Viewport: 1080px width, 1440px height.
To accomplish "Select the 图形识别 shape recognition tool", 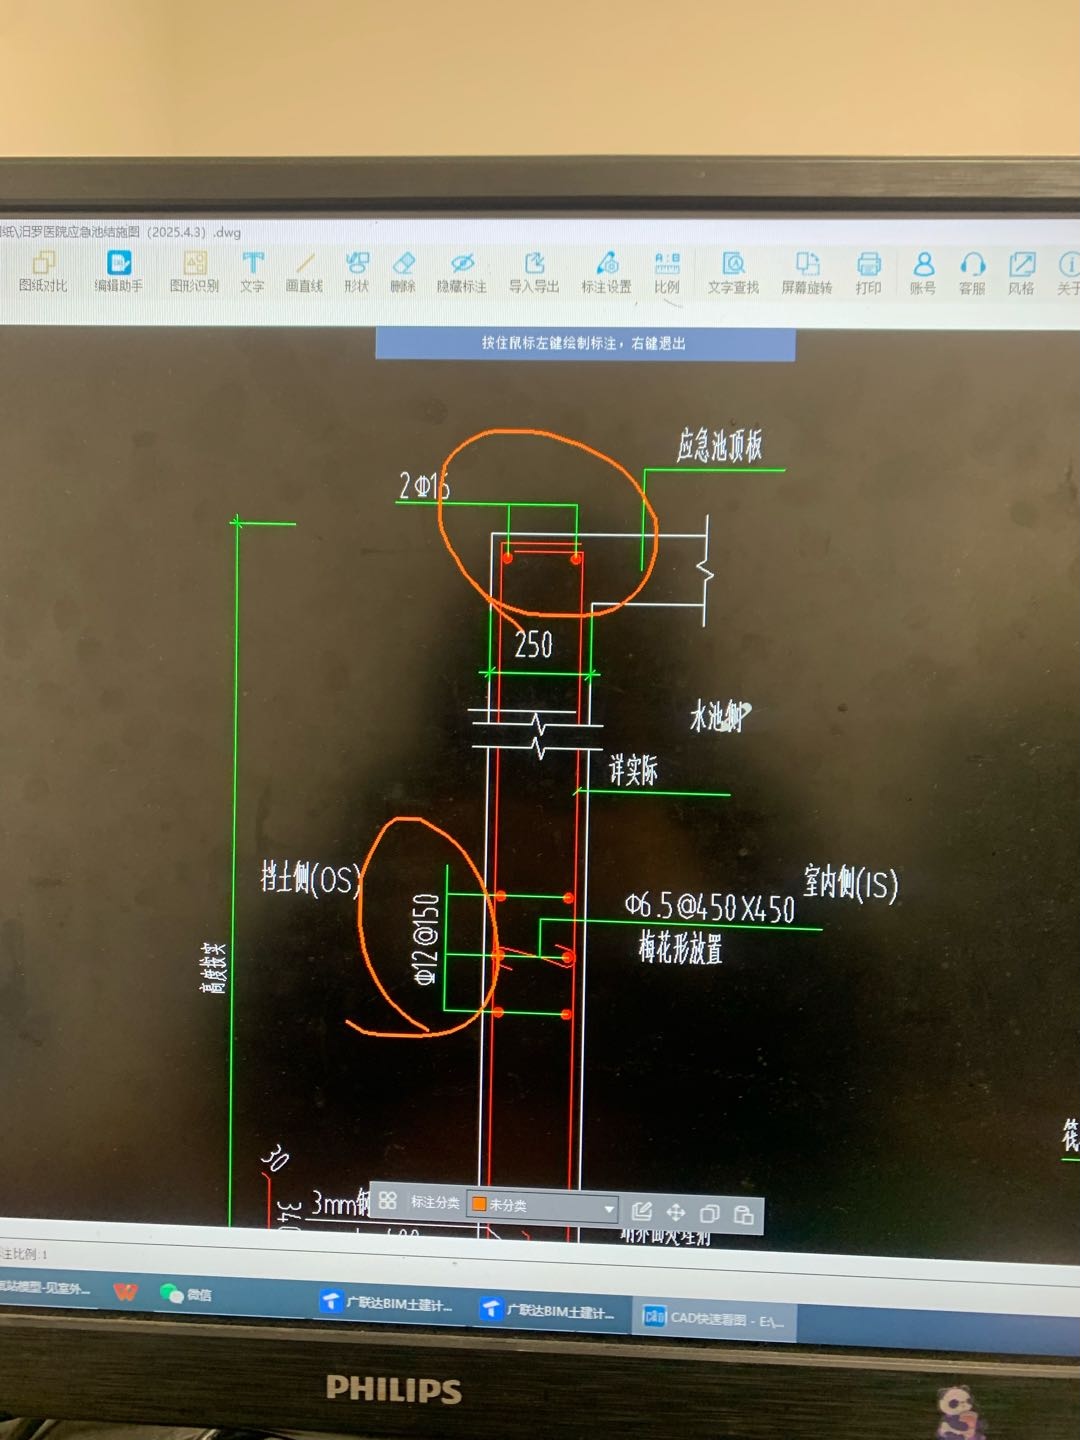I will (194, 272).
